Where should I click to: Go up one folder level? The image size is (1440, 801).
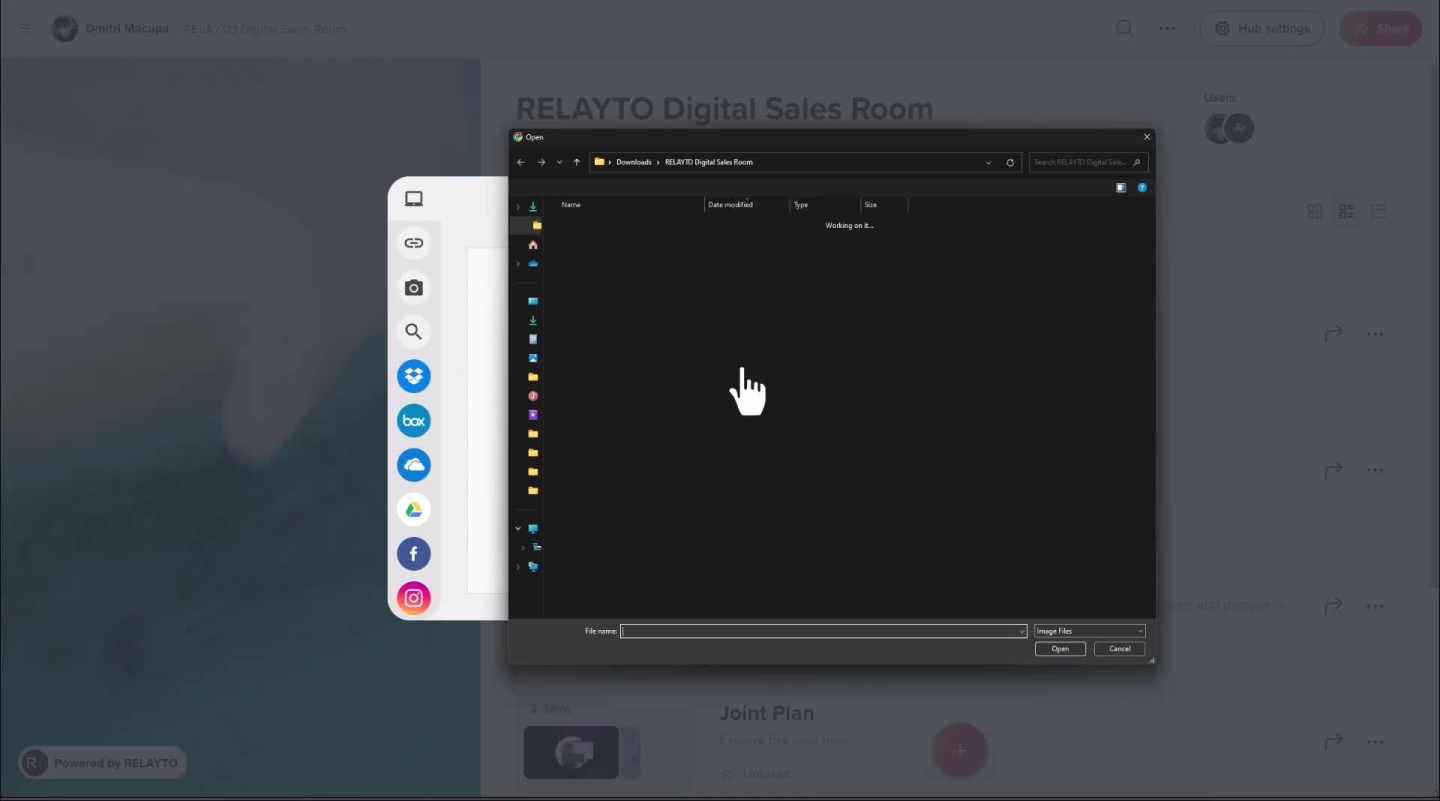pyautogui.click(x=576, y=162)
